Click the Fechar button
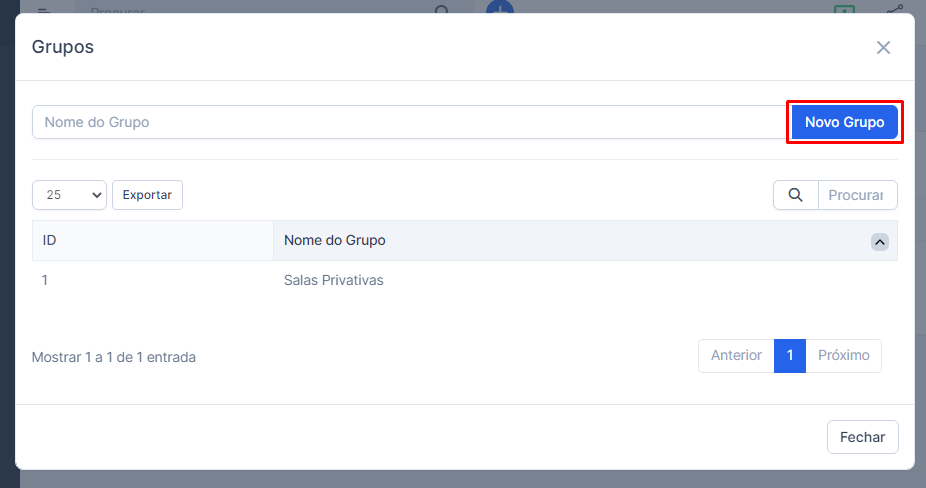The height and width of the screenshot is (488, 926). [862, 437]
